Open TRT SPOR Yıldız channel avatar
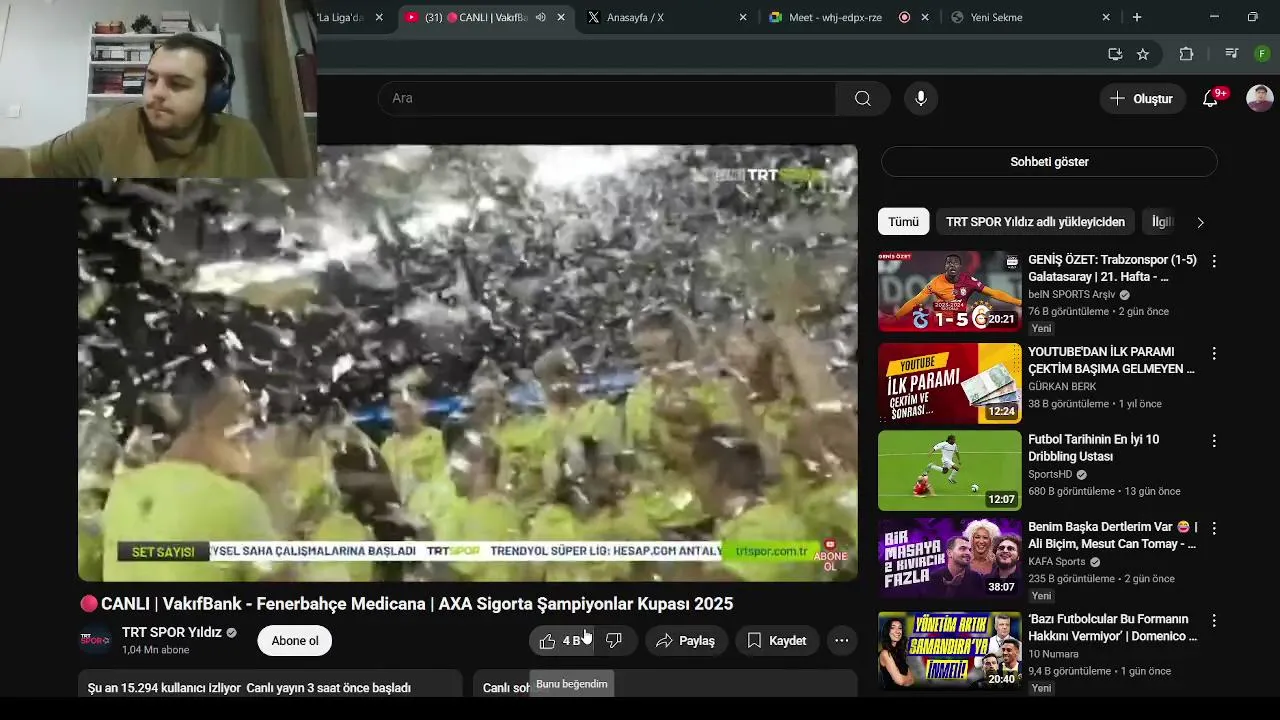Viewport: 1280px width, 720px height. click(x=95, y=640)
